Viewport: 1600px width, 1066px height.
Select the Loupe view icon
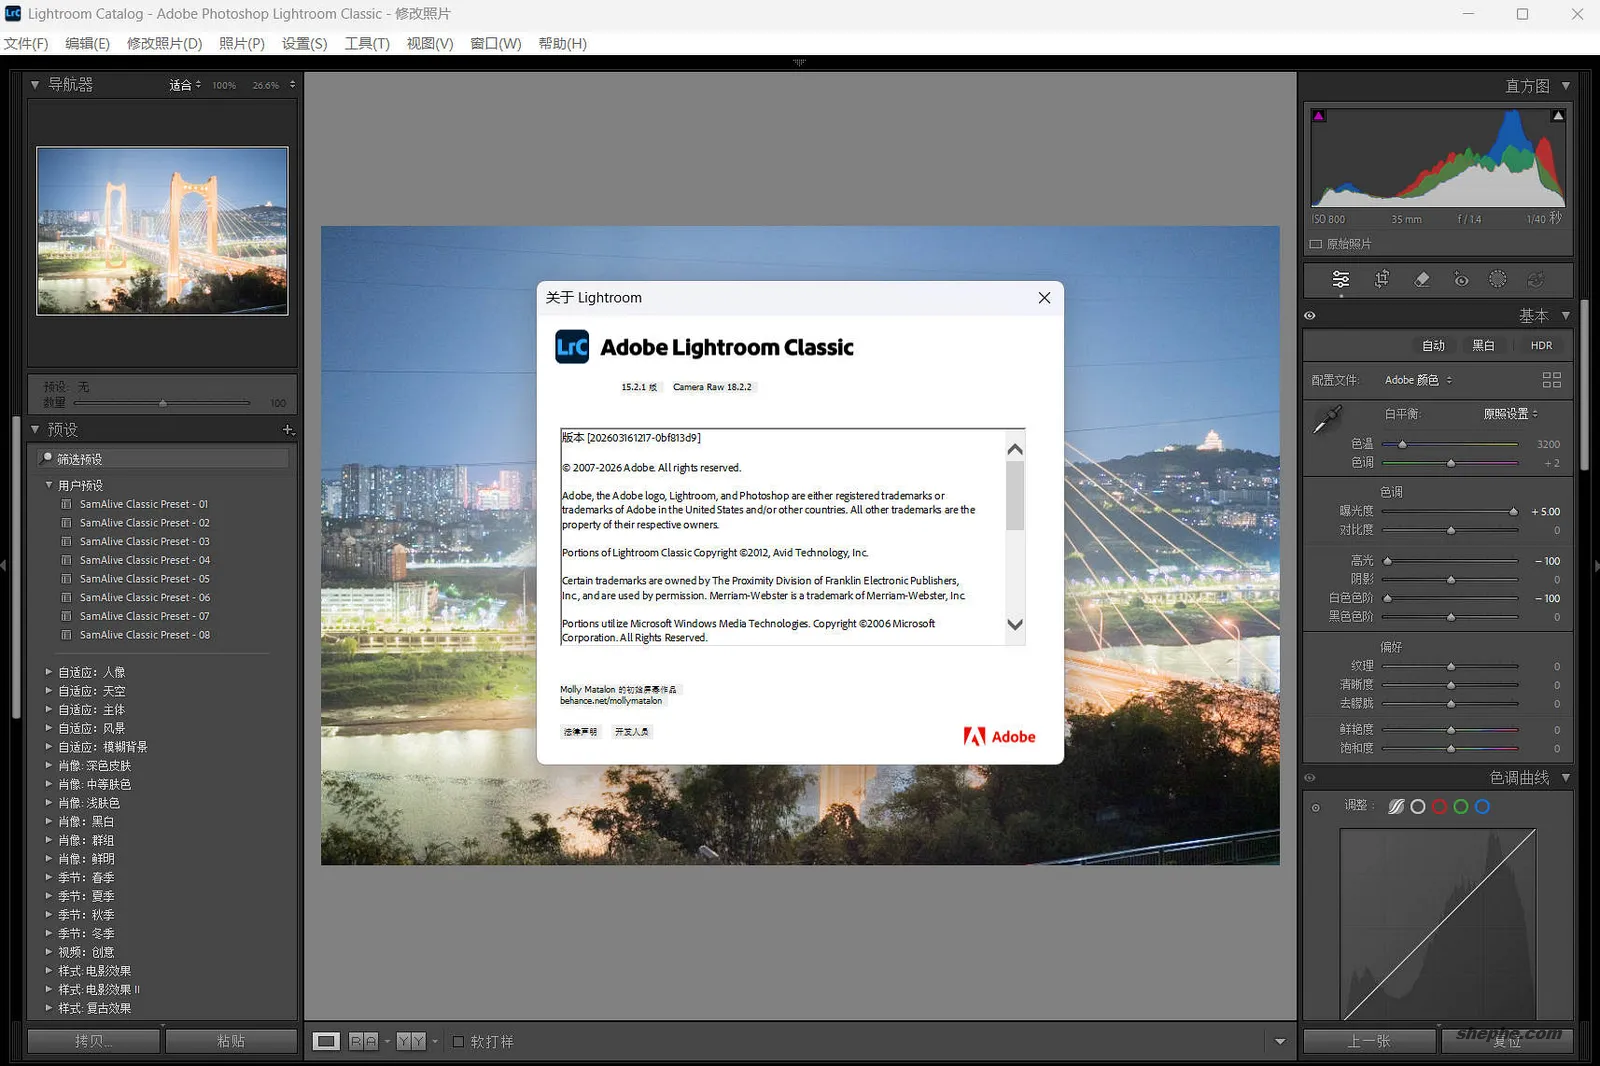tap(326, 1041)
